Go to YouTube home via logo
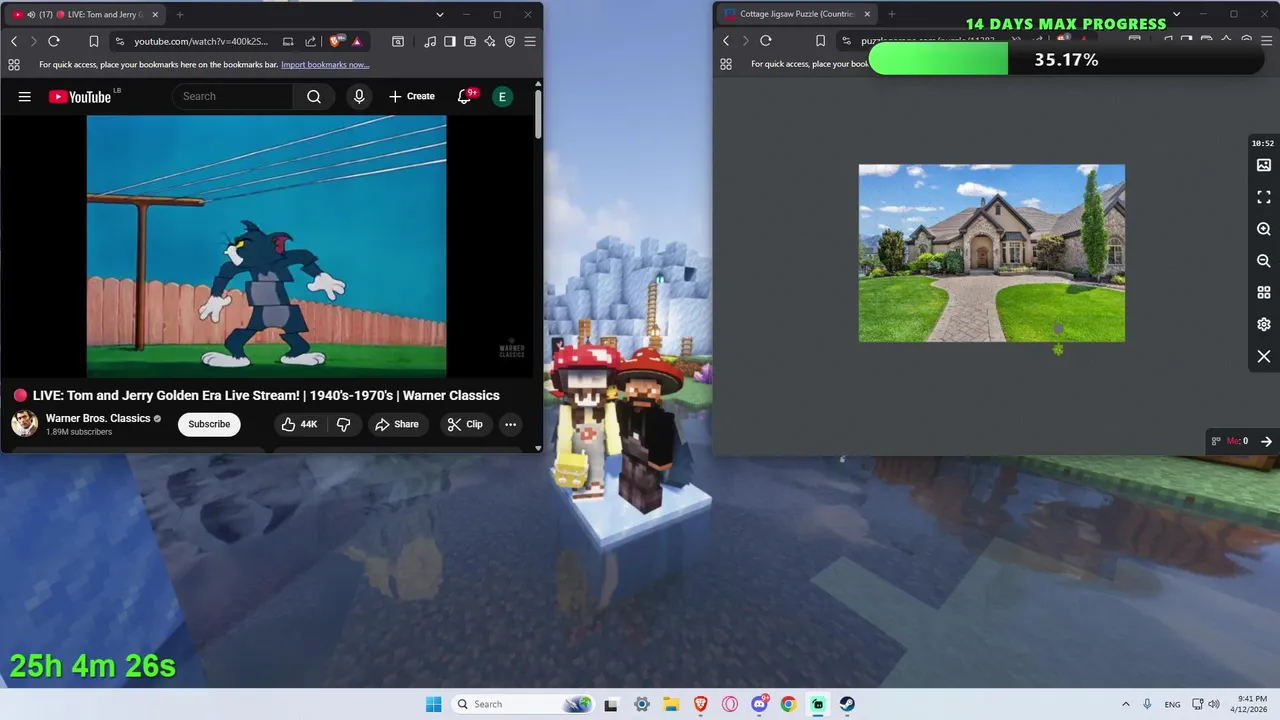The width and height of the screenshot is (1280, 720). 80,97
